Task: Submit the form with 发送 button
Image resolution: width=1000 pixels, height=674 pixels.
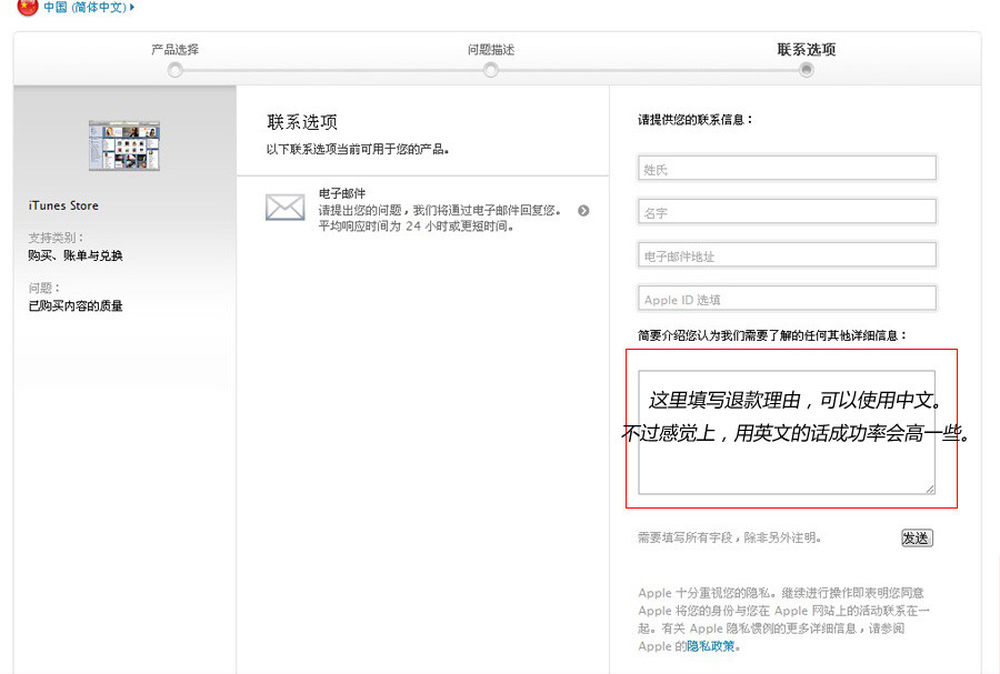Action: tap(916, 538)
